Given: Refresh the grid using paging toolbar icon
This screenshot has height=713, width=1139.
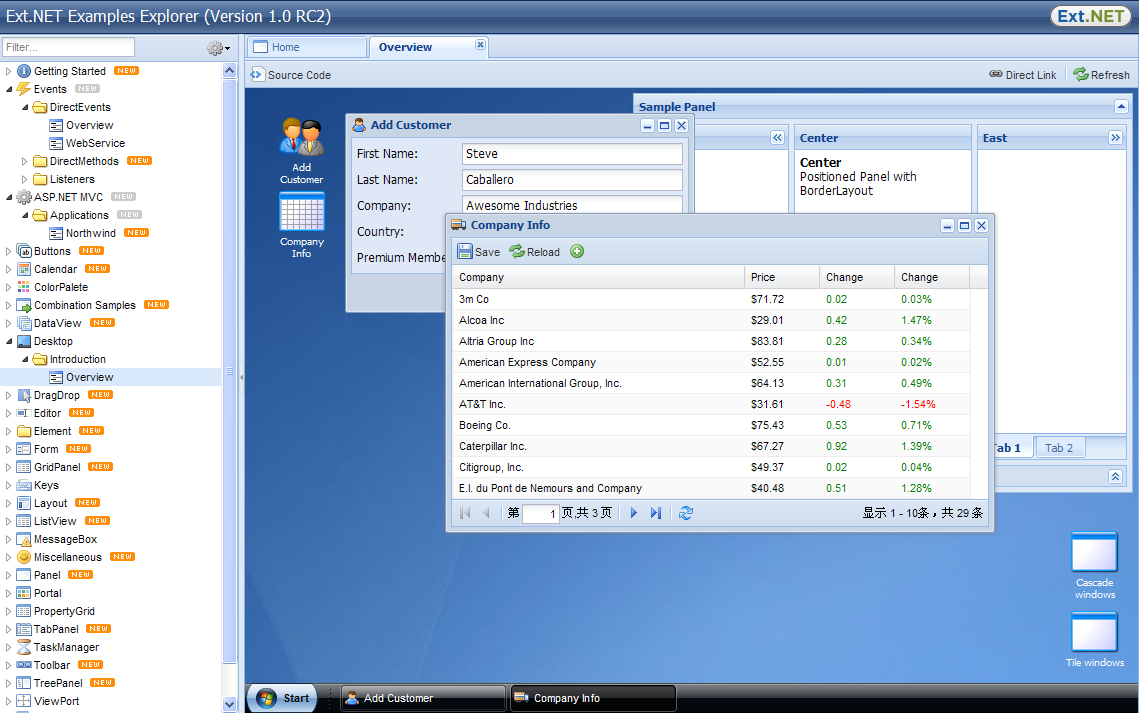Looking at the screenshot, I should [686, 513].
